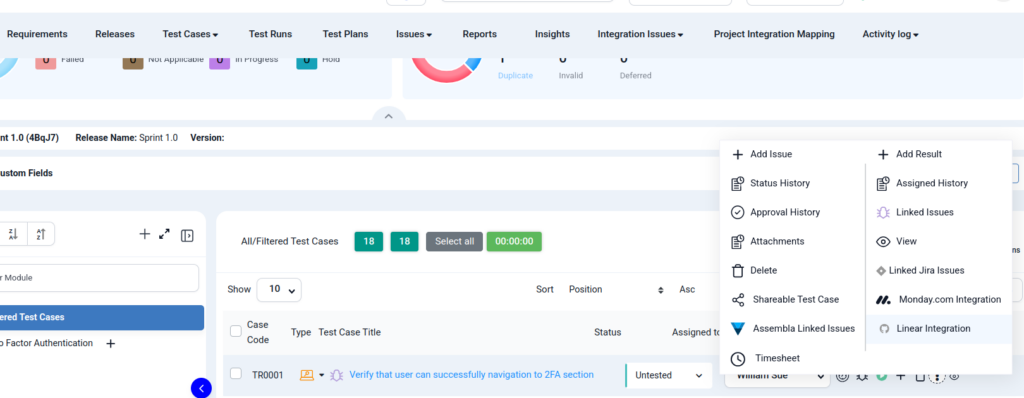Viewport: 1024px width, 398px height.
Task: Open Assigned History menu entry
Action: [922, 183]
